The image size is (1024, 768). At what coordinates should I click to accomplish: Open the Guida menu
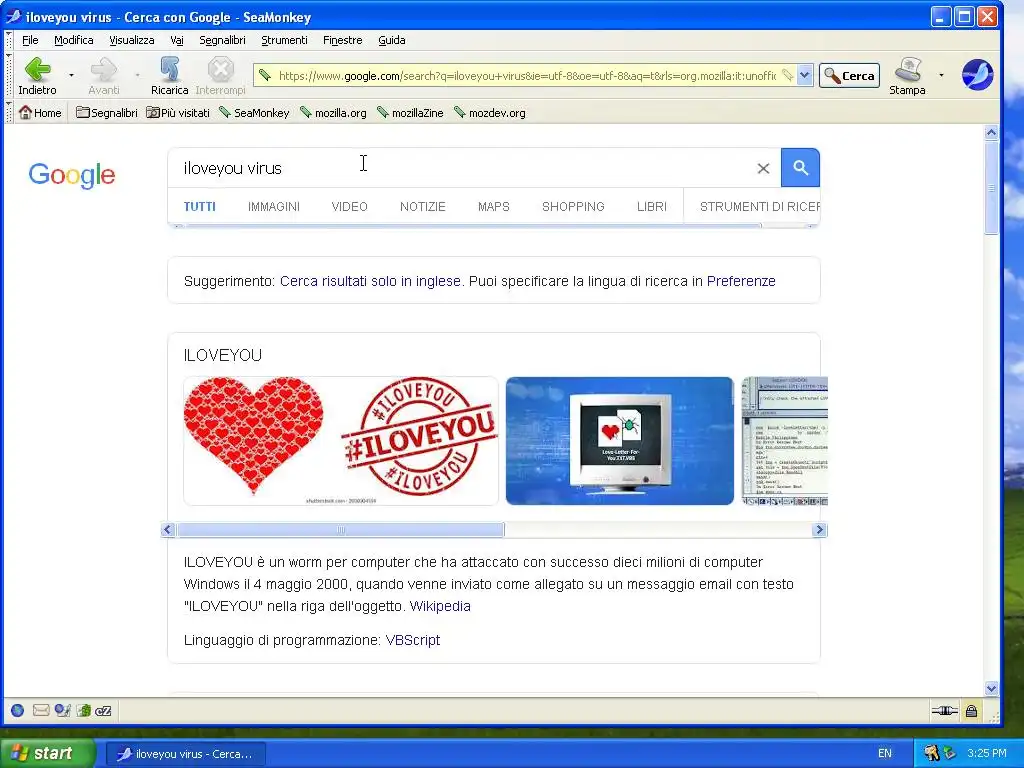[x=392, y=40]
